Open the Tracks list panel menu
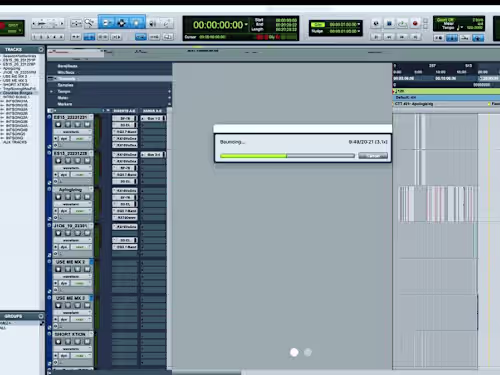Image resolution: width=500 pixels, height=375 pixels. tap(41, 49)
